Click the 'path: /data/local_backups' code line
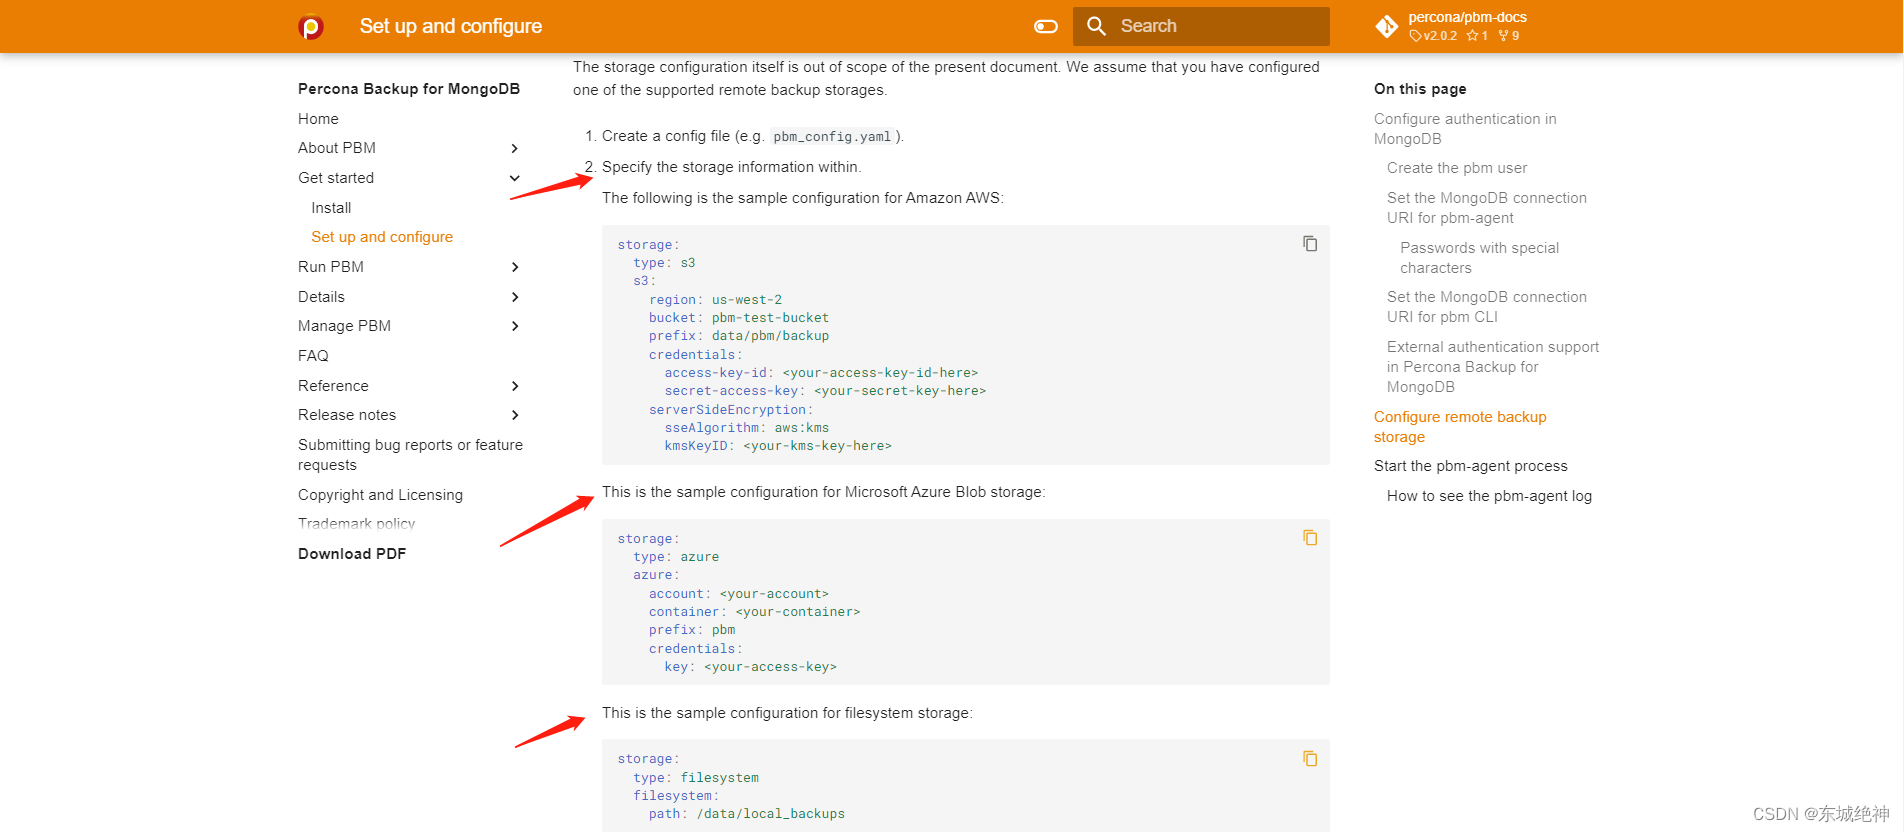 (x=746, y=814)
